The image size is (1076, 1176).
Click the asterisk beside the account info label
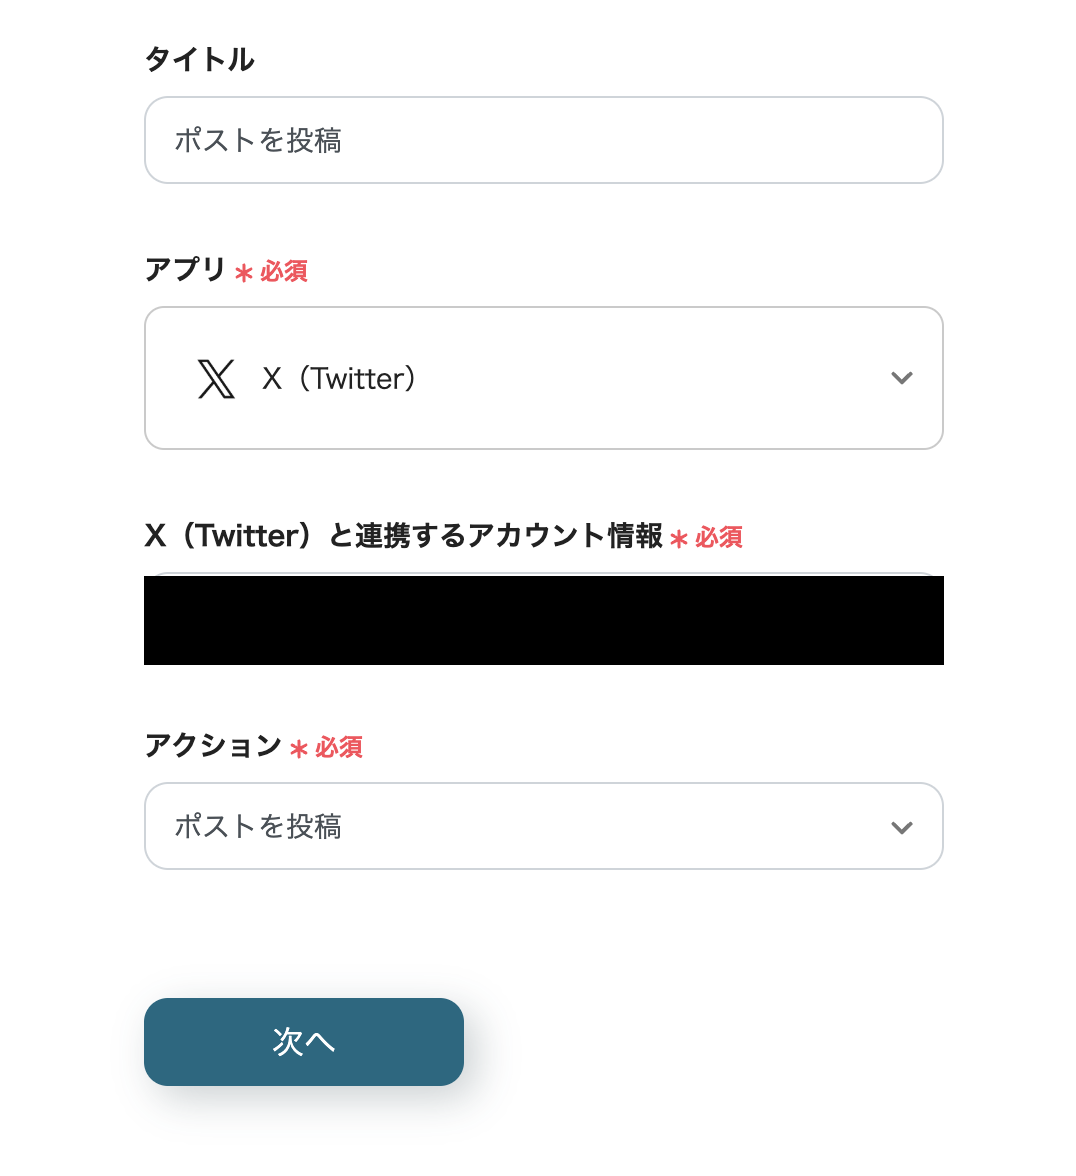click(x=677, y=537)
